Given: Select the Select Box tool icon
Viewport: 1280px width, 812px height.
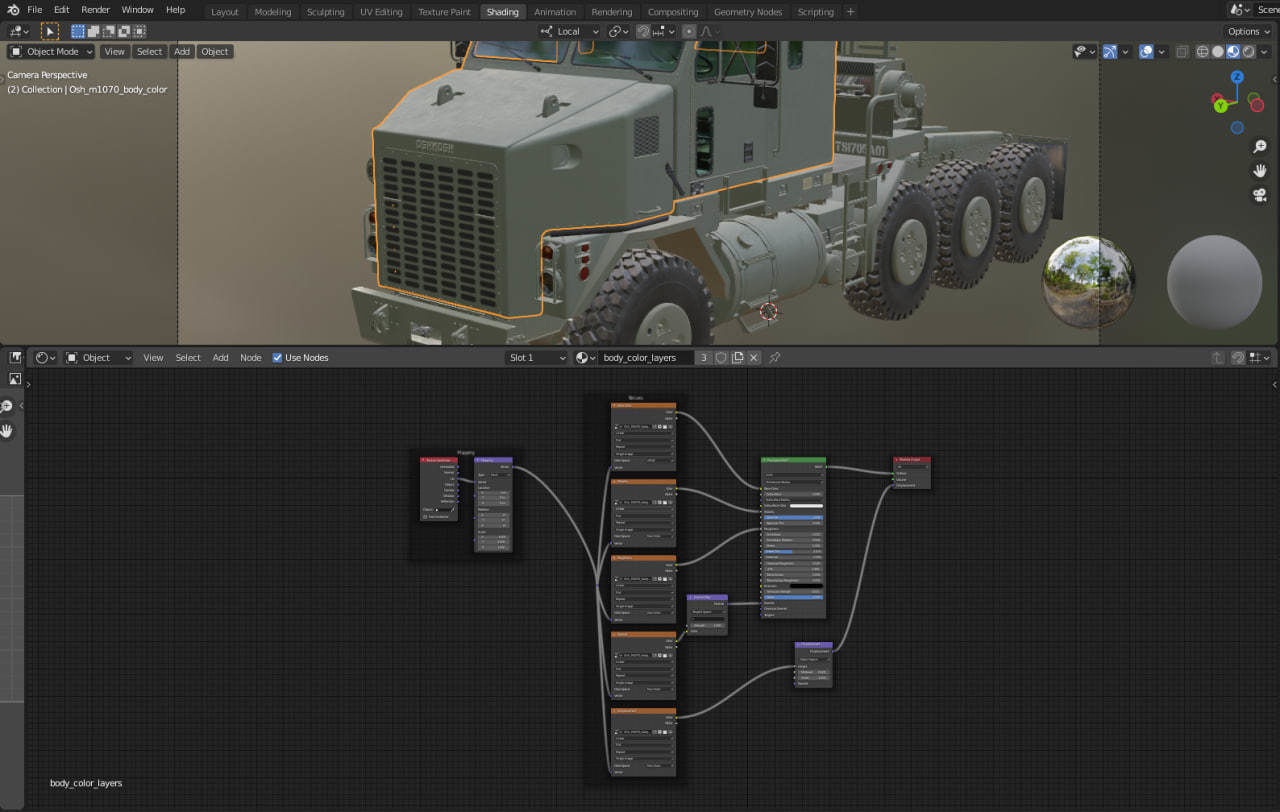Looking at the screenshot, I should pos(50,31).
